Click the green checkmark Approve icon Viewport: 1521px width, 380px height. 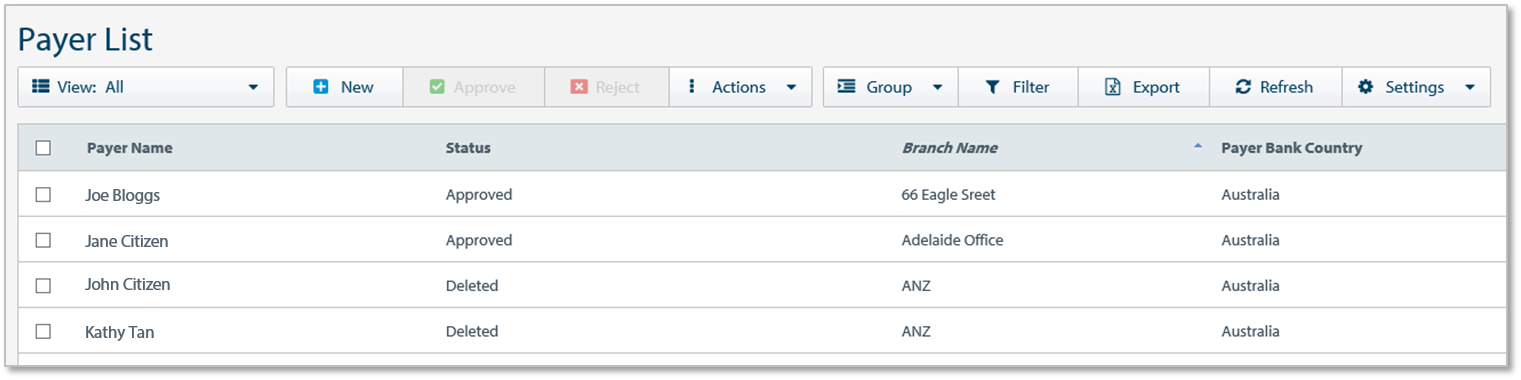(437, 87)
